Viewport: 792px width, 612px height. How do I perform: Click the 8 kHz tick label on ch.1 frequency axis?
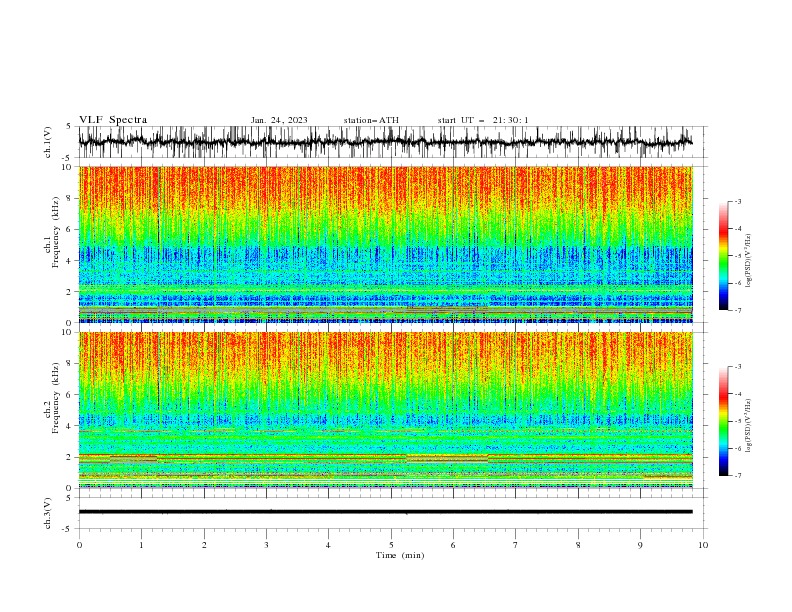[x=70, y=198]
